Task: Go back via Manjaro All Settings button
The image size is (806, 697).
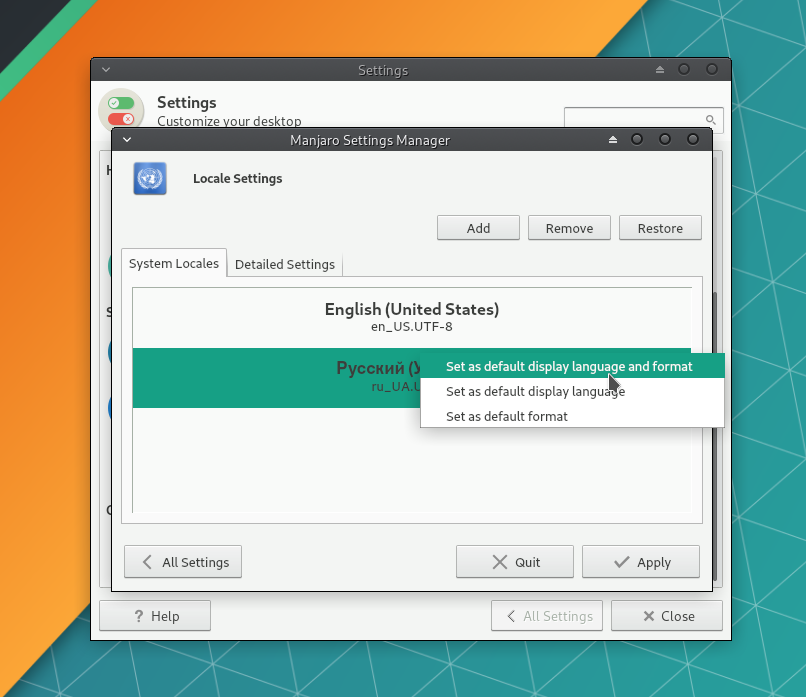Action: pyautogui.click(x=183, y=562)
